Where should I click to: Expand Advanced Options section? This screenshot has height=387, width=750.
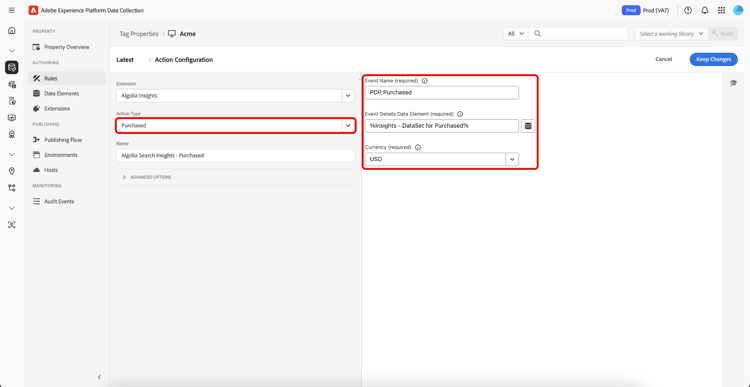pos(147,177)
